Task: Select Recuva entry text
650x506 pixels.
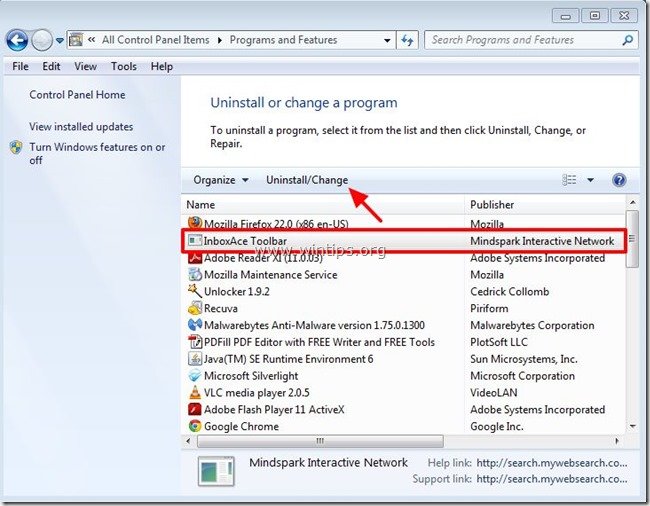Action: coord(221,308)
